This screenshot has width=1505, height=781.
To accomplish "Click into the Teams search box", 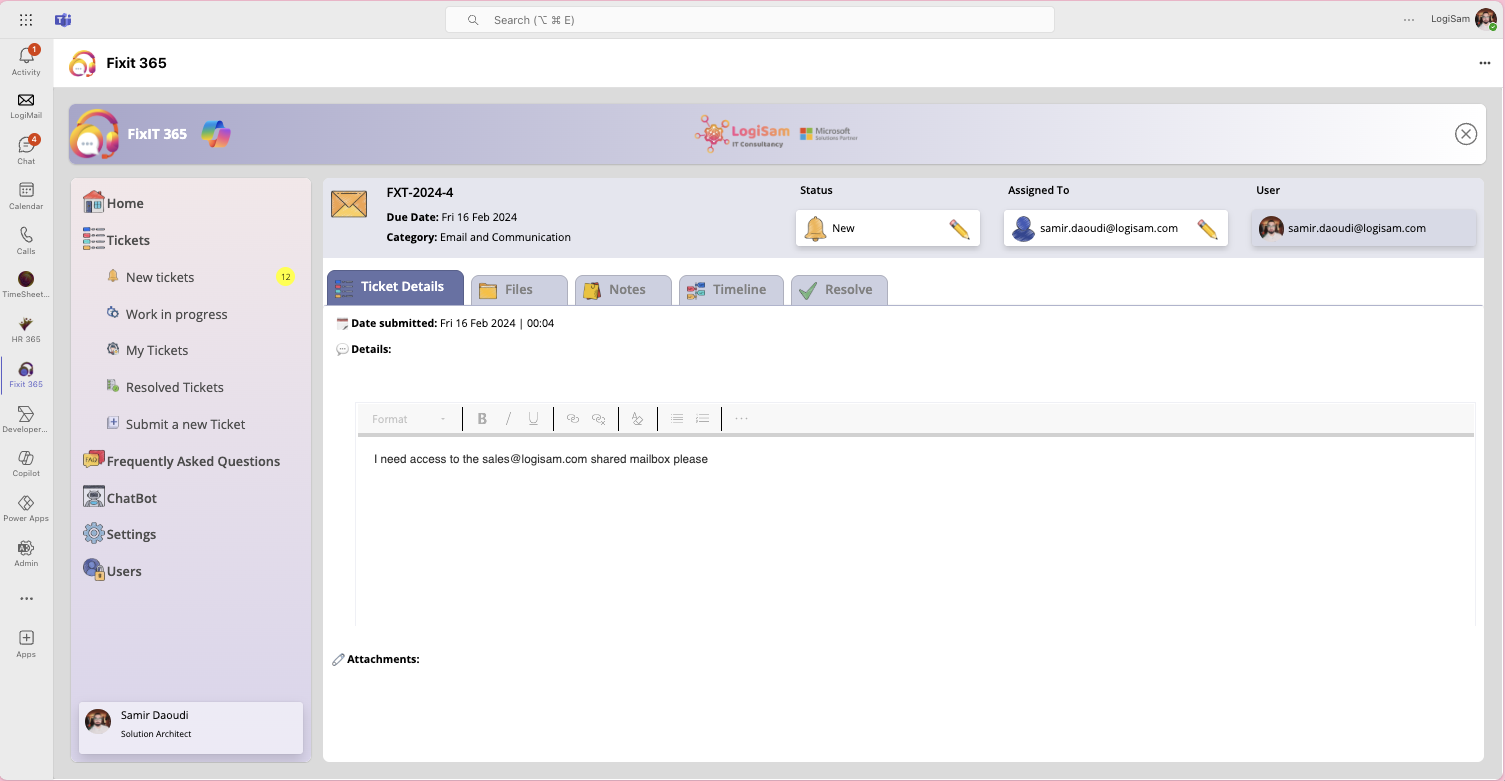I will click(750, 20).
